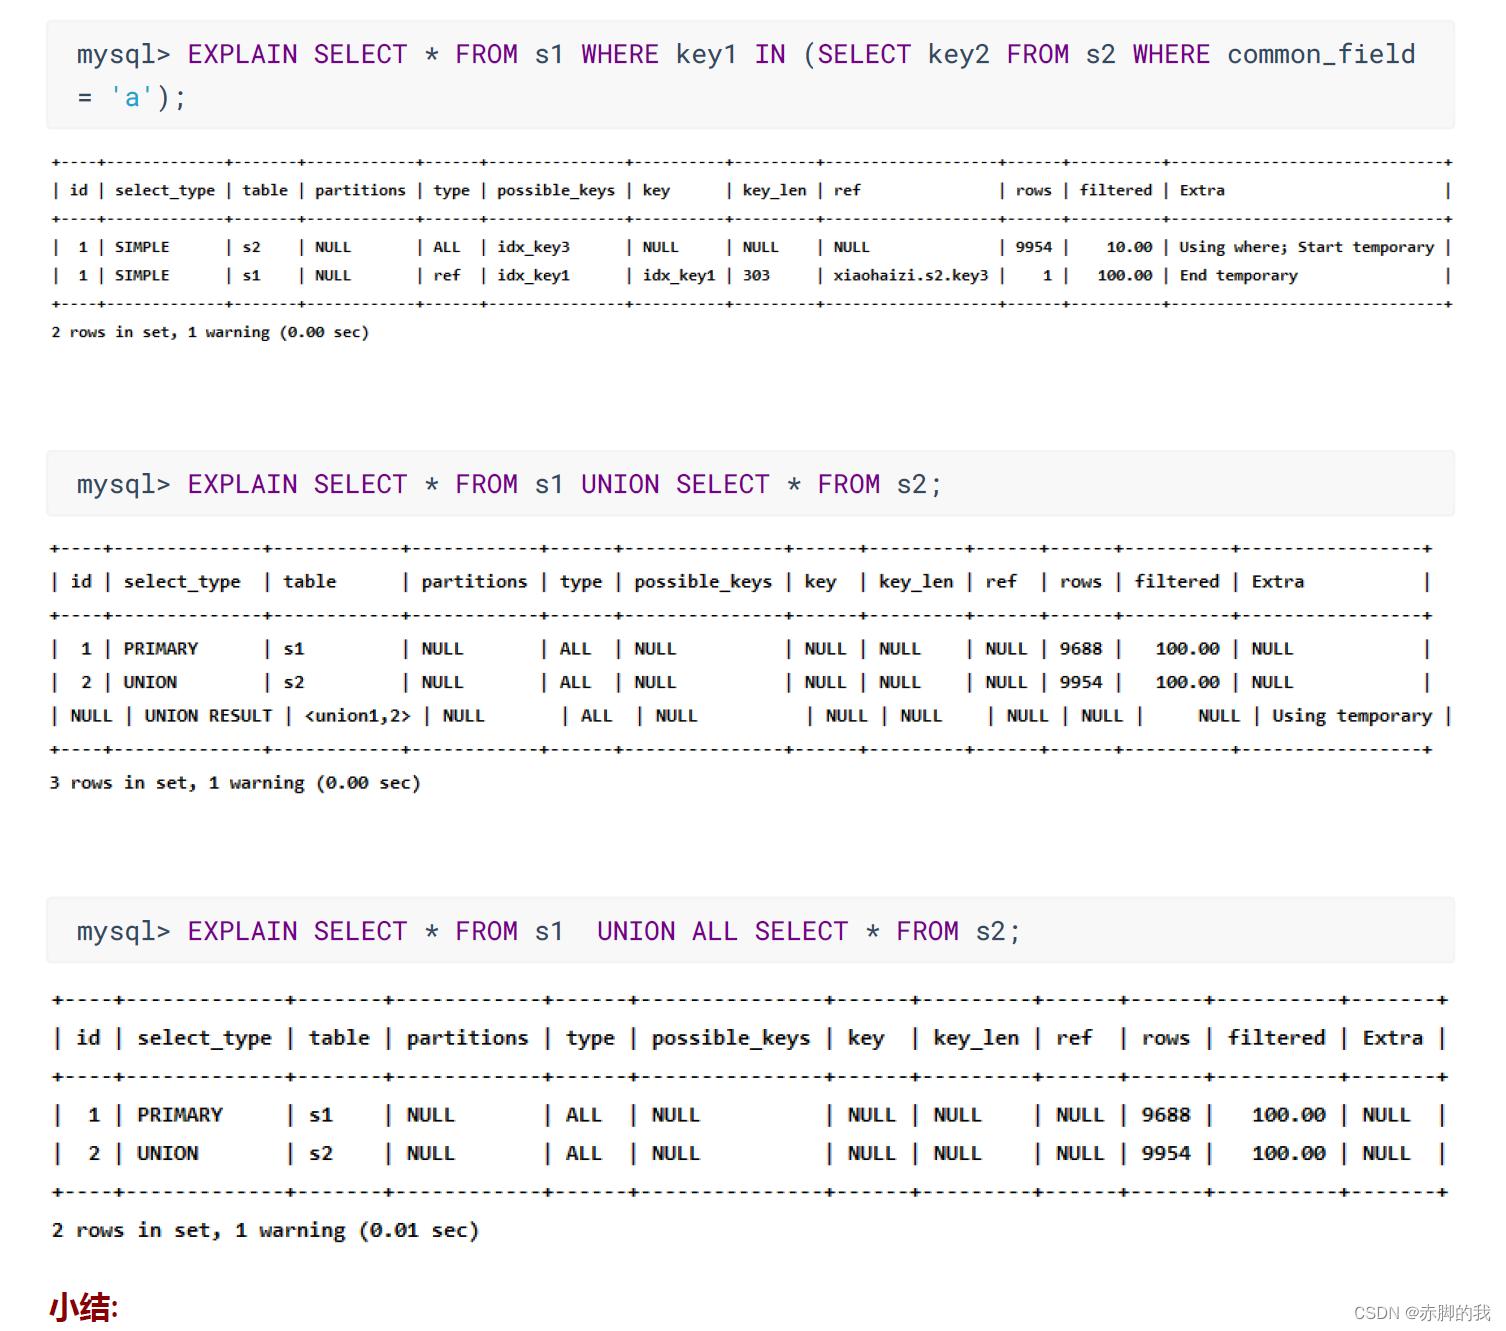Click "common_field" in the first query
1506x1331 pixels.
pos(1321,55)
